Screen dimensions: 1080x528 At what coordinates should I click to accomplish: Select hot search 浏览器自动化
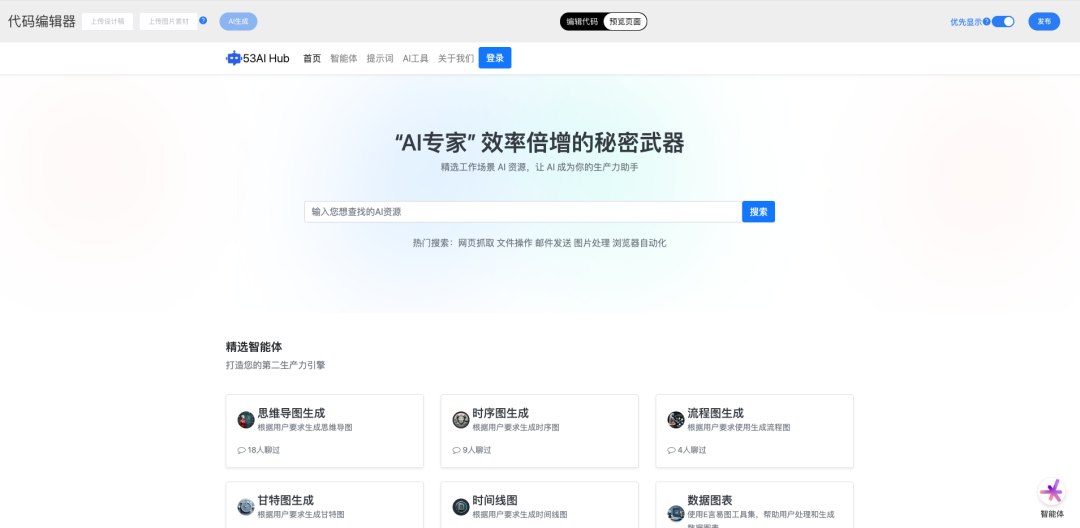(x=639, y=243)
